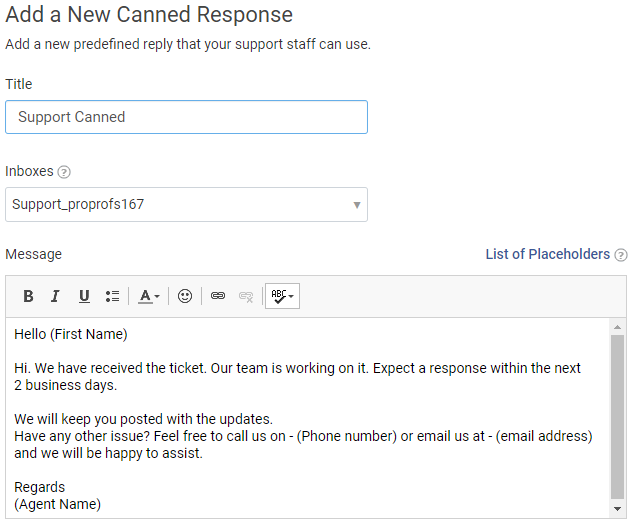Click the message scrollbar up arrow
The width and height of the screenshot is (634, 523).
[618, 327]
